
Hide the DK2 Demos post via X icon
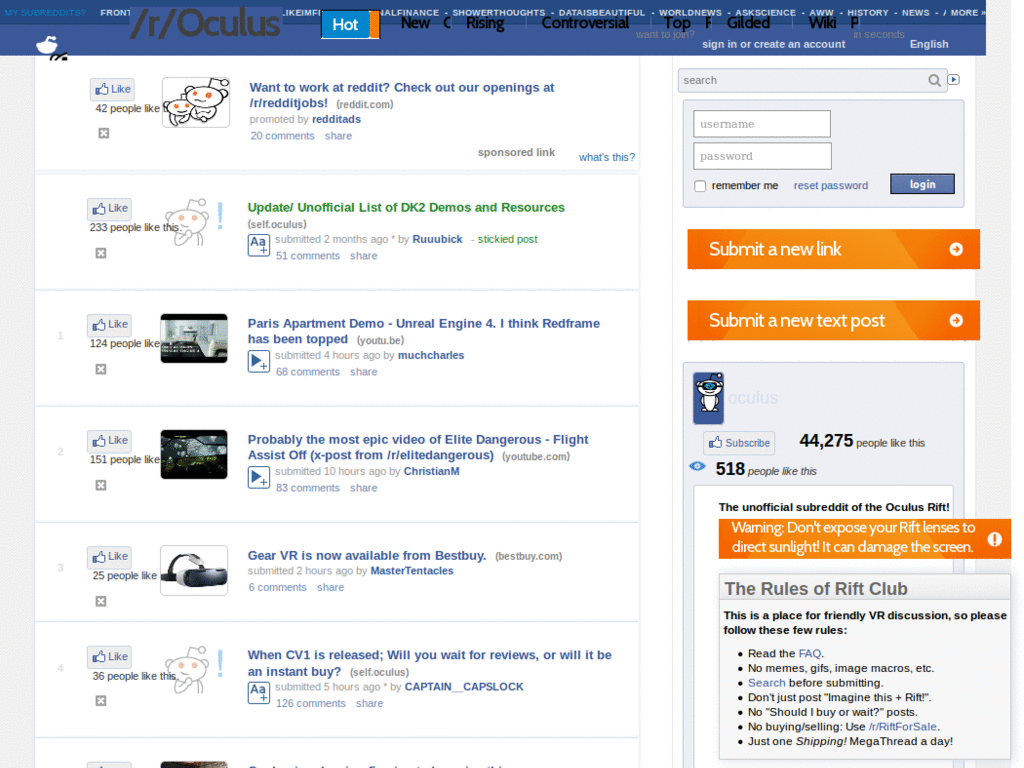point(101,253)
